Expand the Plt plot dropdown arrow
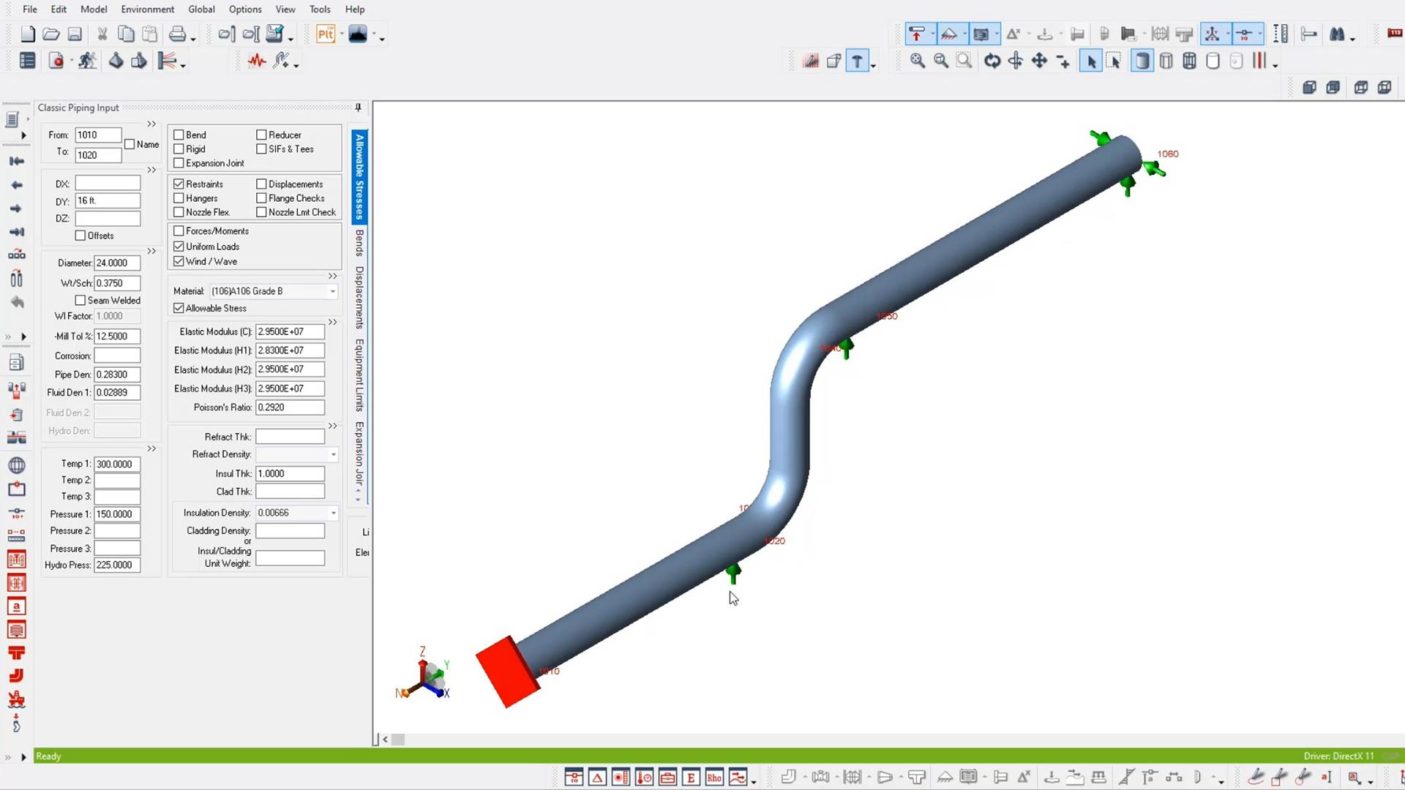This screenshot has height=790, width=1405. (x=343, y=35)
